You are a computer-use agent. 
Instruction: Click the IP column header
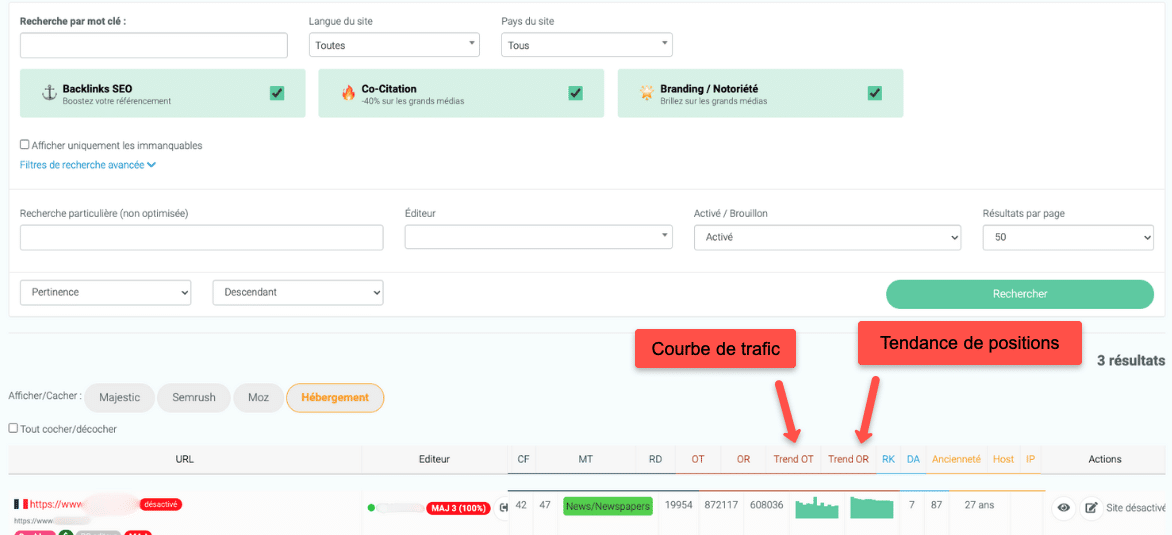[x=1031, y=460]
